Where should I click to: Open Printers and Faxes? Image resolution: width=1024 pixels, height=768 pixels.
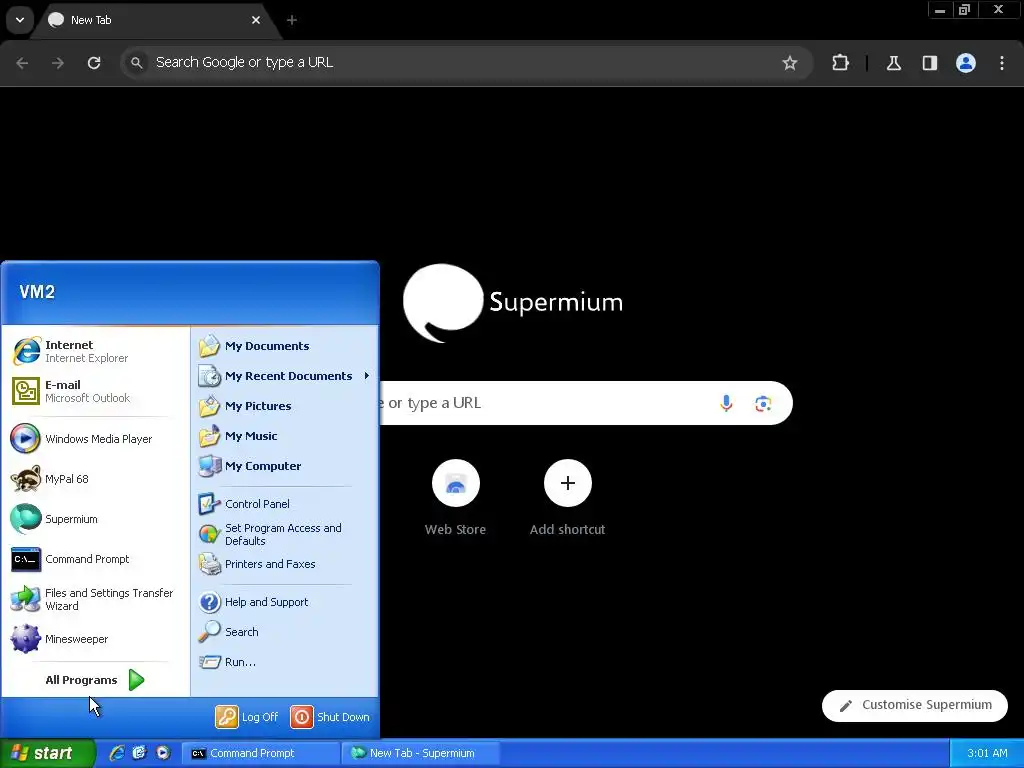pos(285,564)
